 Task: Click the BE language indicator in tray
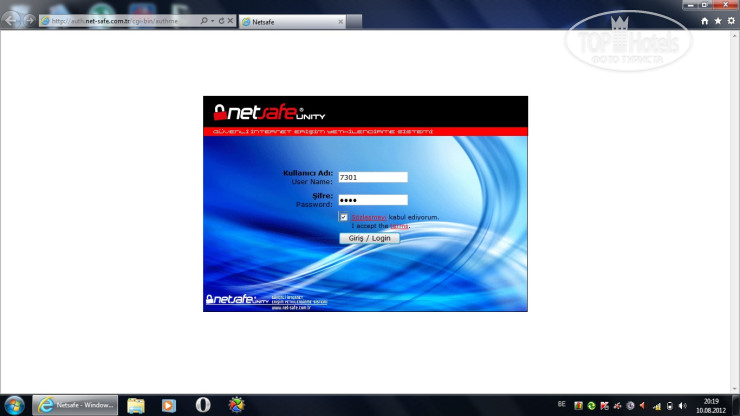click(x=562, y=404)
